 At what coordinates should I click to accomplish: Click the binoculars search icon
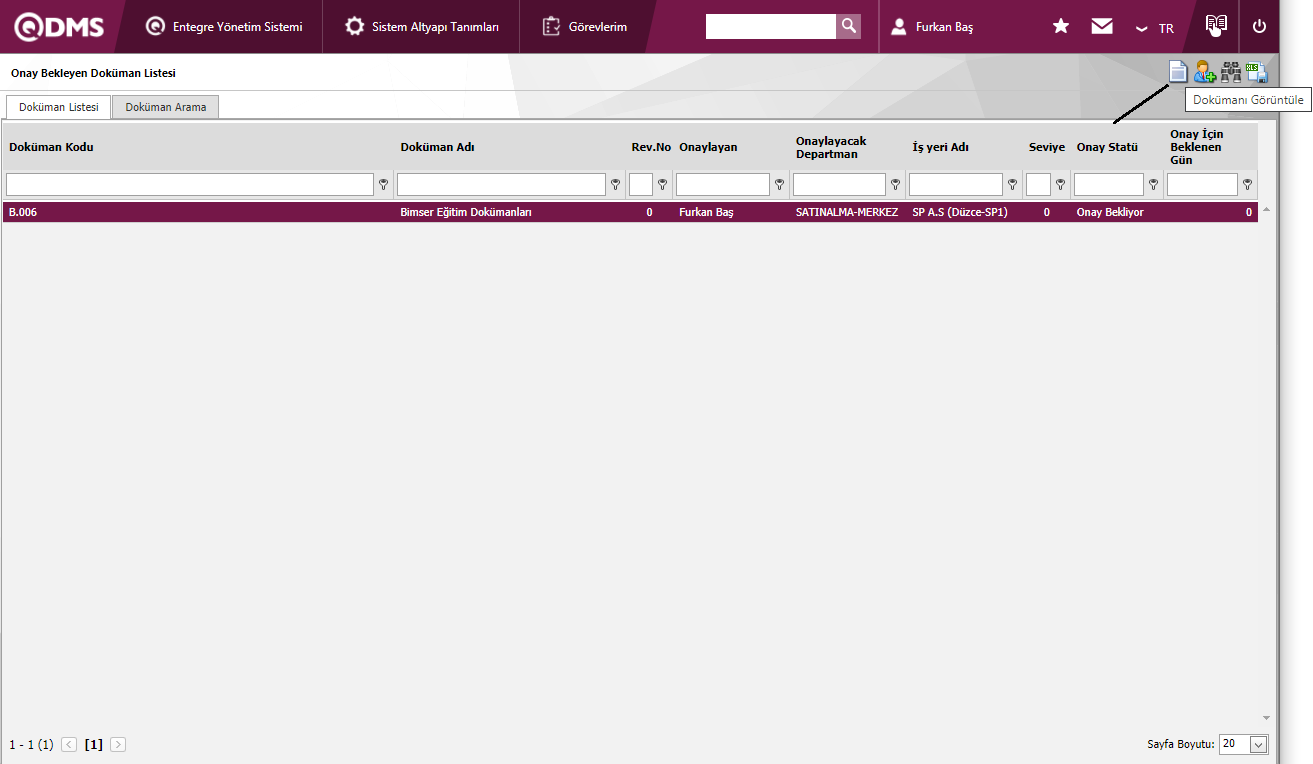tap(1231, 72)
